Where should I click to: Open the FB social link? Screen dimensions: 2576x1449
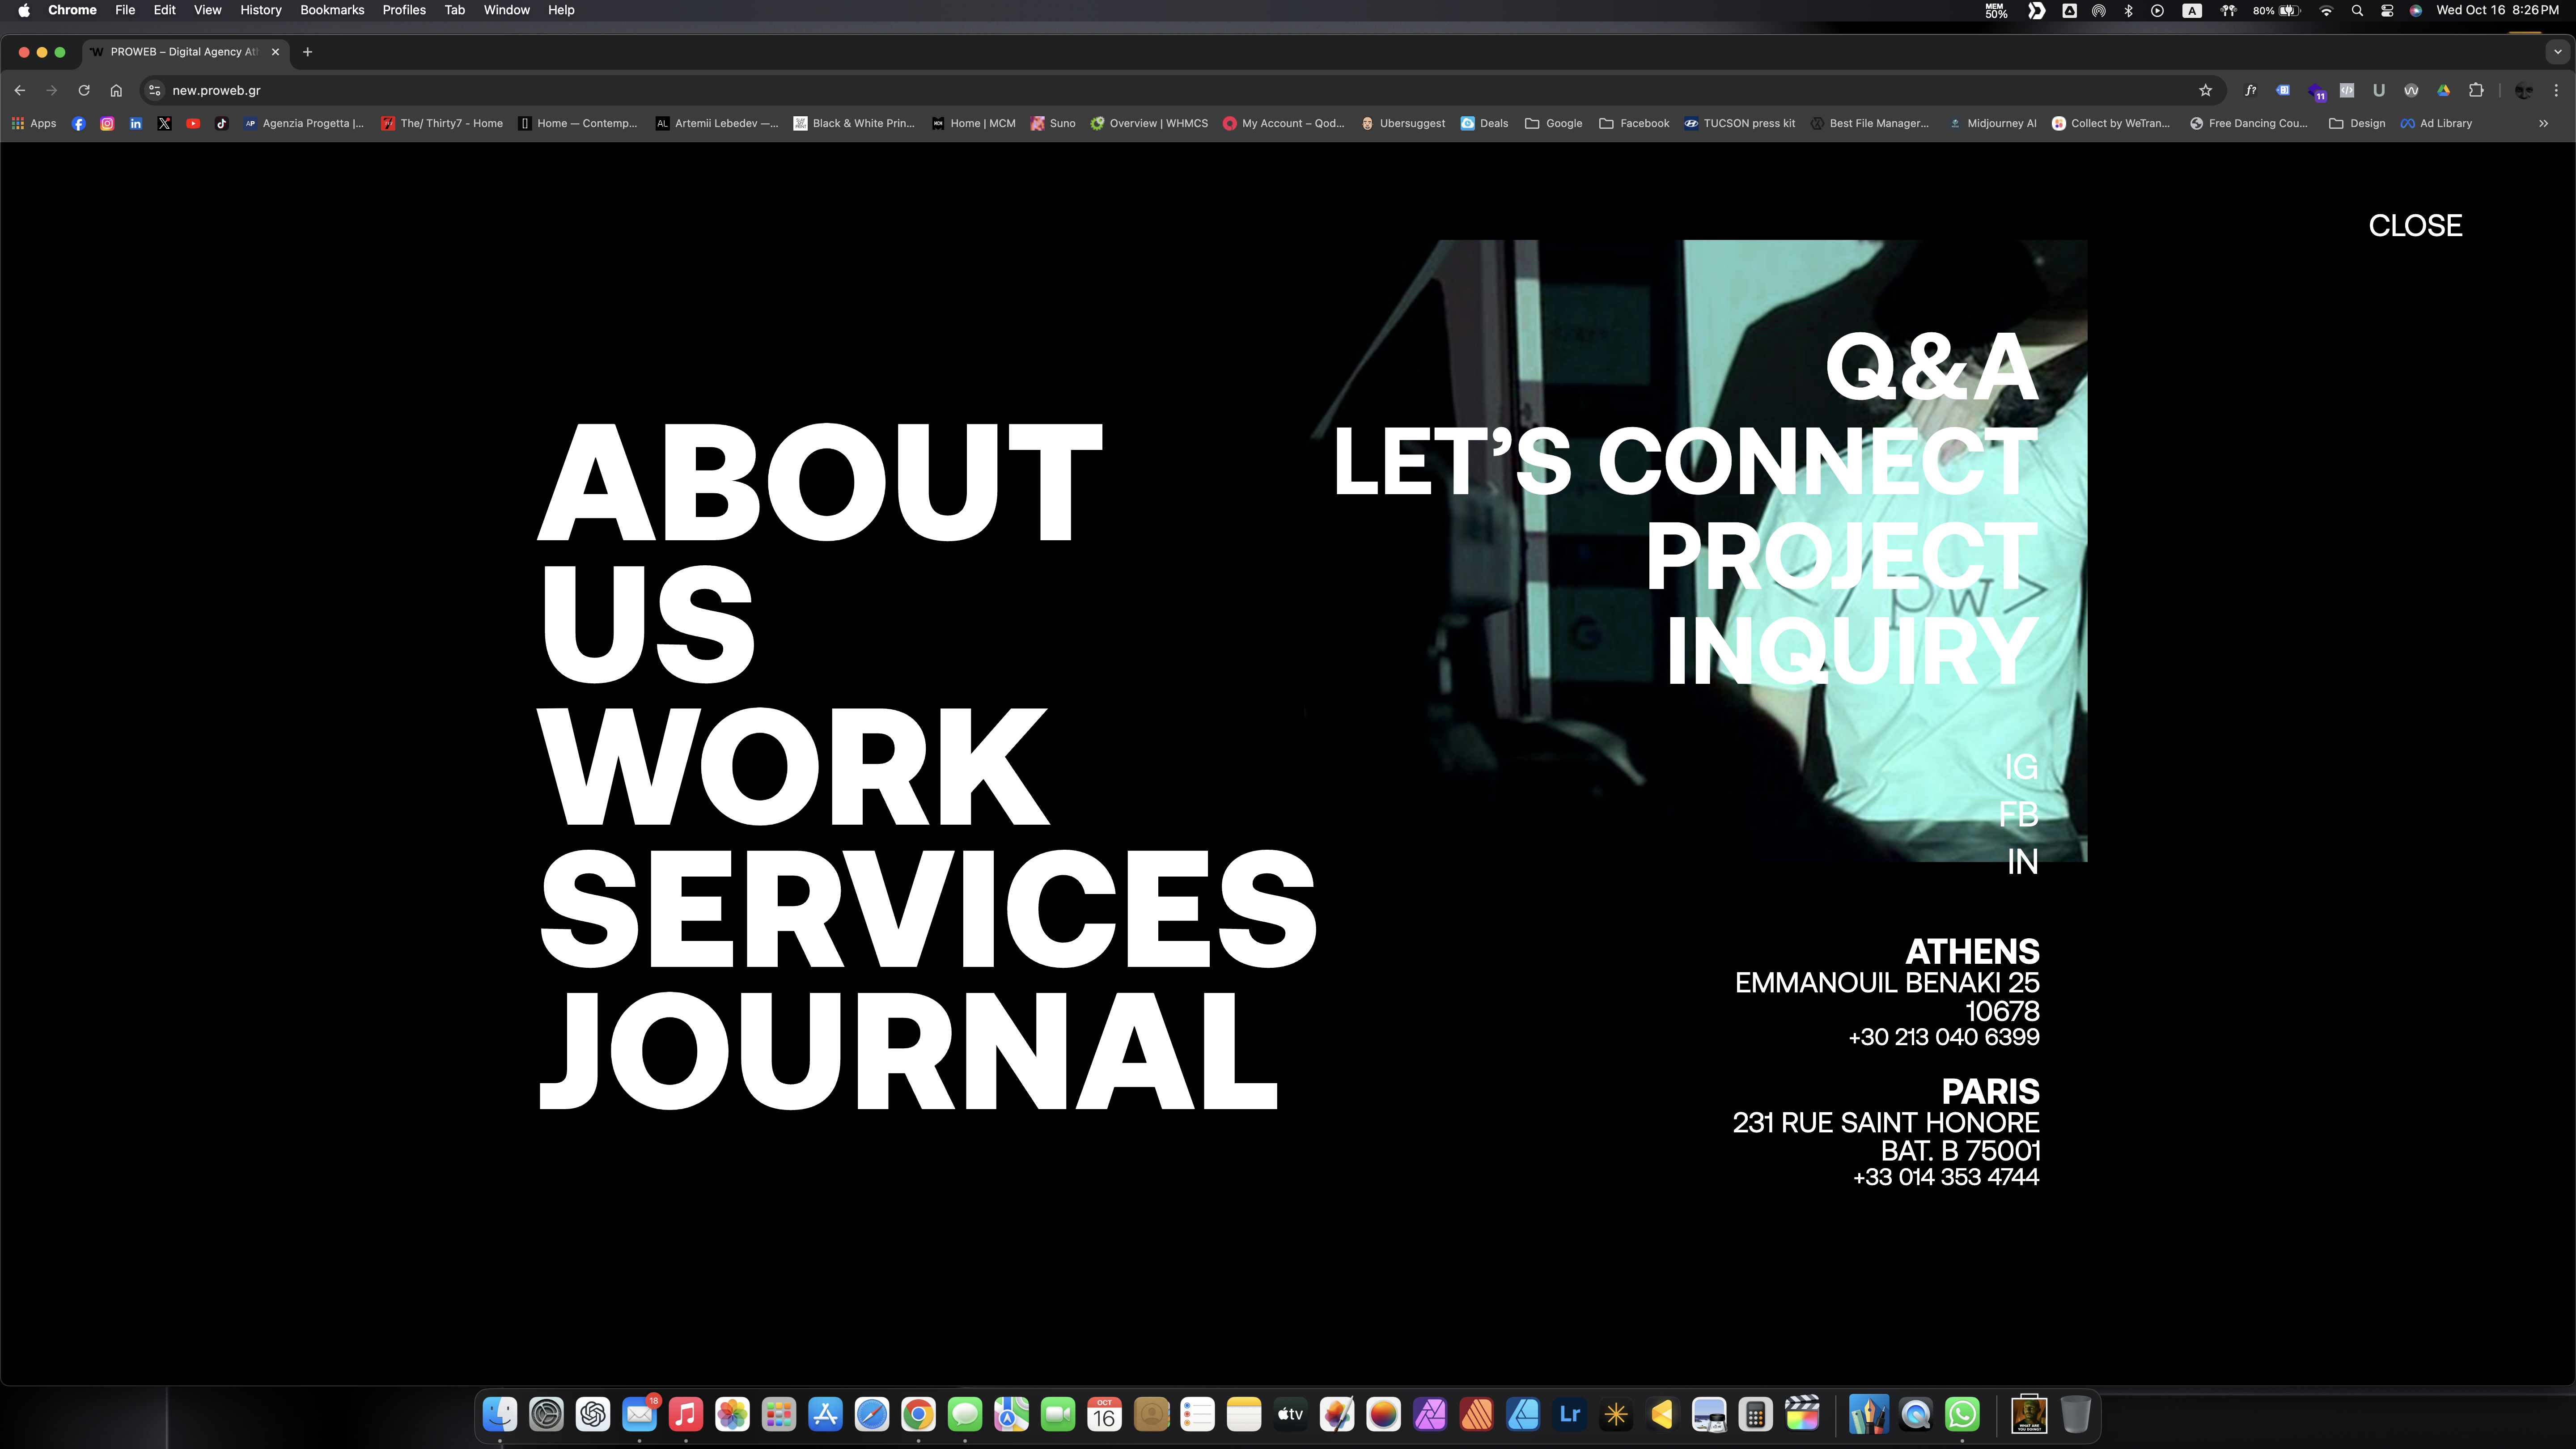point(2018,814)
